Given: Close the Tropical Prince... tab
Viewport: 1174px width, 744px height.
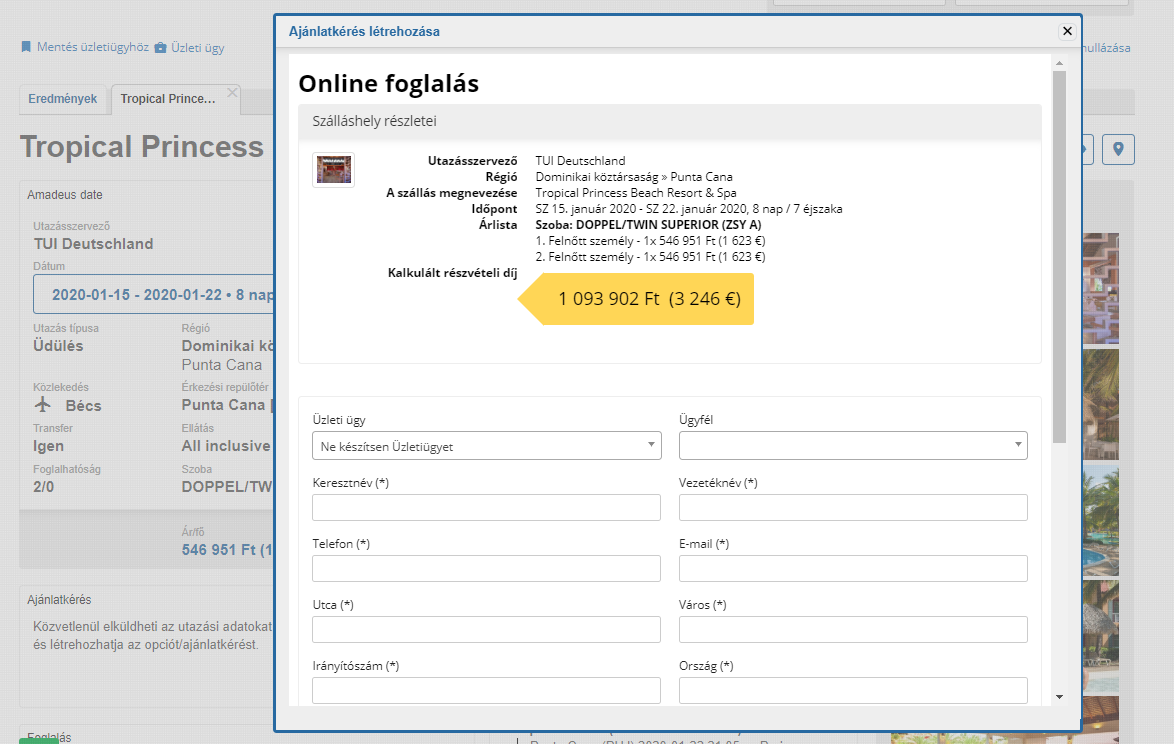Looking at the screenshot, I should (232, 93).
